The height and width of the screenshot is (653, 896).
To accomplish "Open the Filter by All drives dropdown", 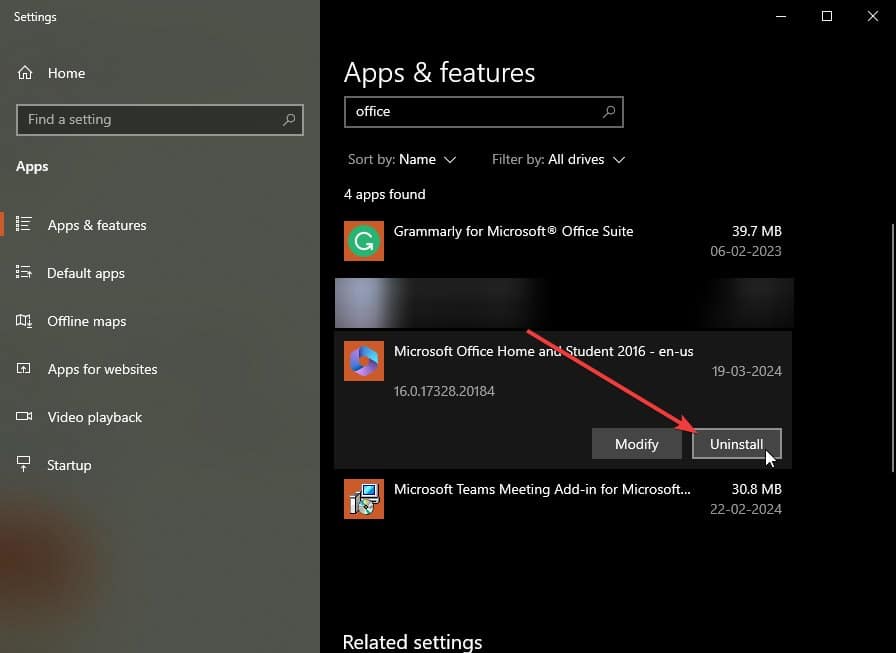I will (x=558, y=159).
